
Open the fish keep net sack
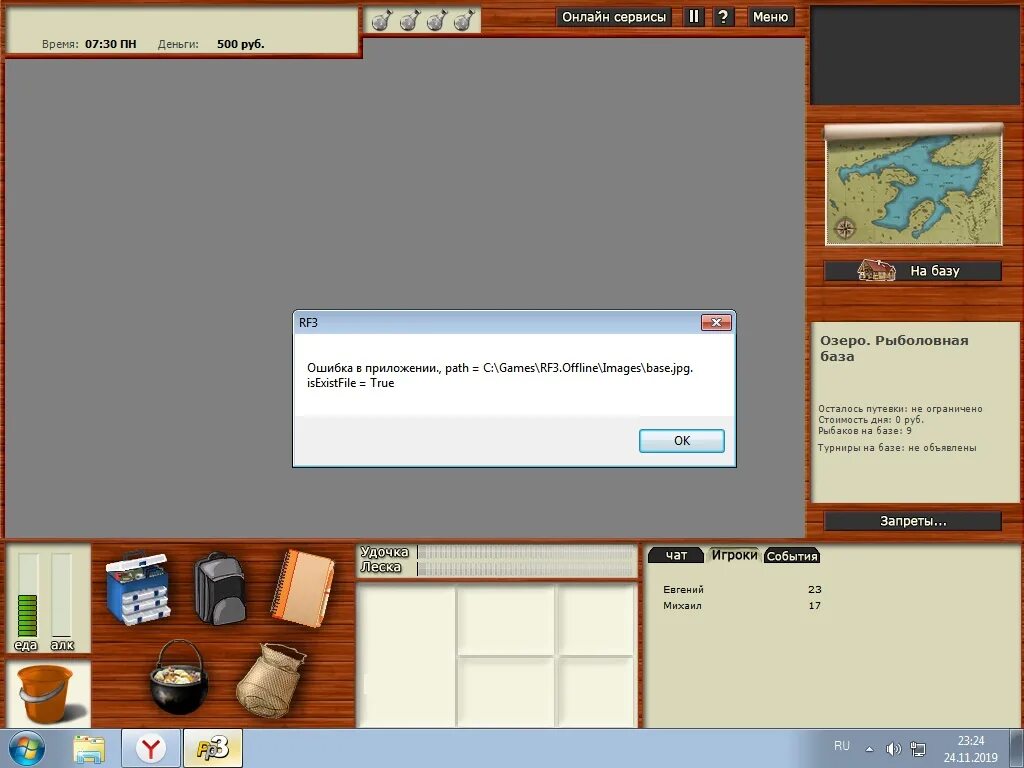pos(270,680)
